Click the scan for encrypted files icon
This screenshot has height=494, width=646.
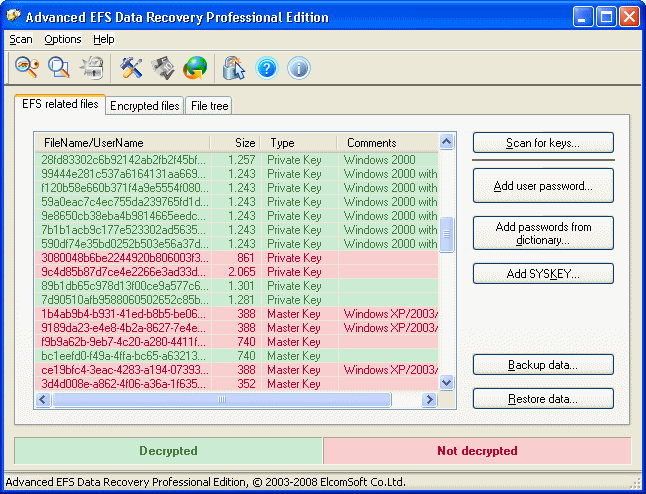coord(59,67)
